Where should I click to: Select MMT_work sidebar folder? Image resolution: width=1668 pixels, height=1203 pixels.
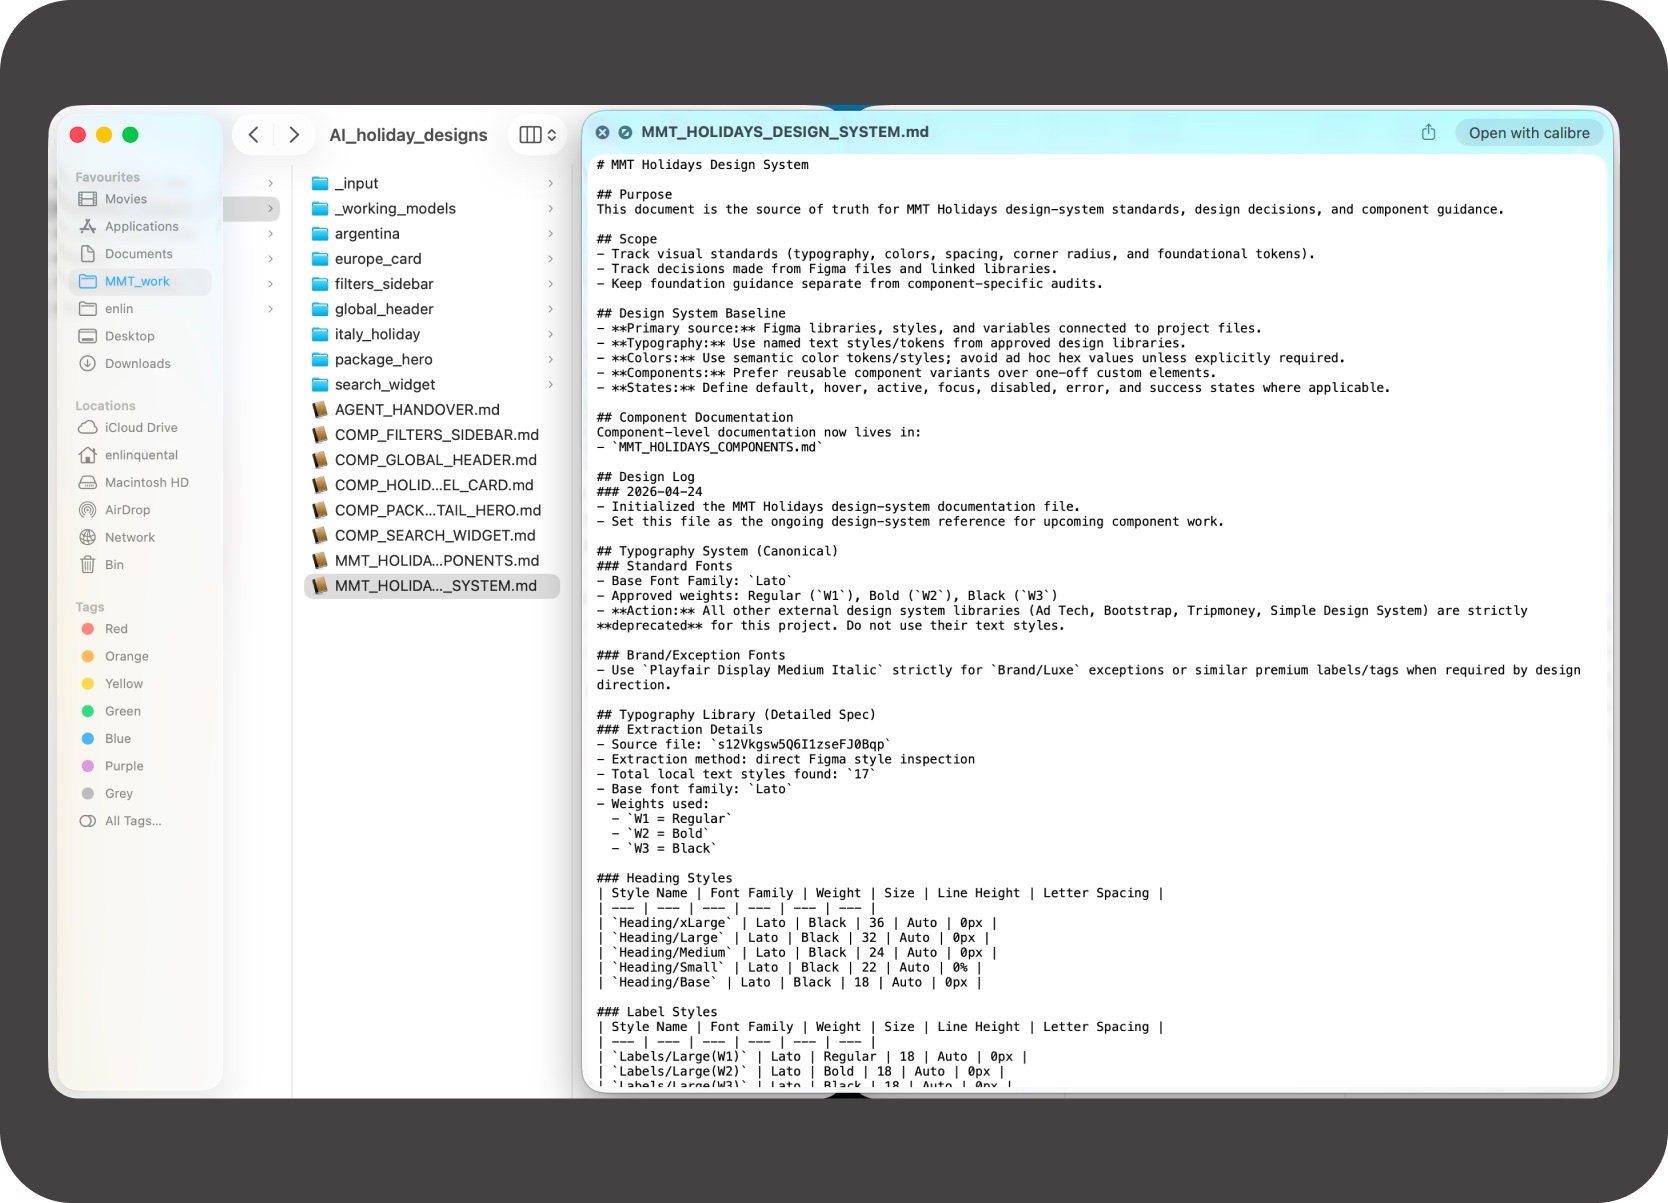pyautogui.click(x=140, y=281)
